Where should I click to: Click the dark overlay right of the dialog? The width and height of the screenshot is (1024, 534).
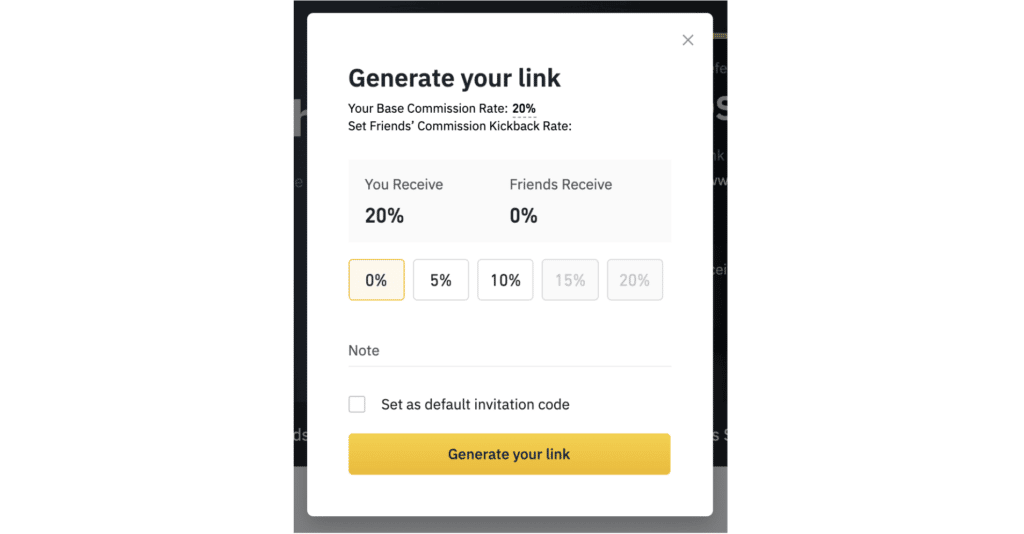tap(720, 250)
